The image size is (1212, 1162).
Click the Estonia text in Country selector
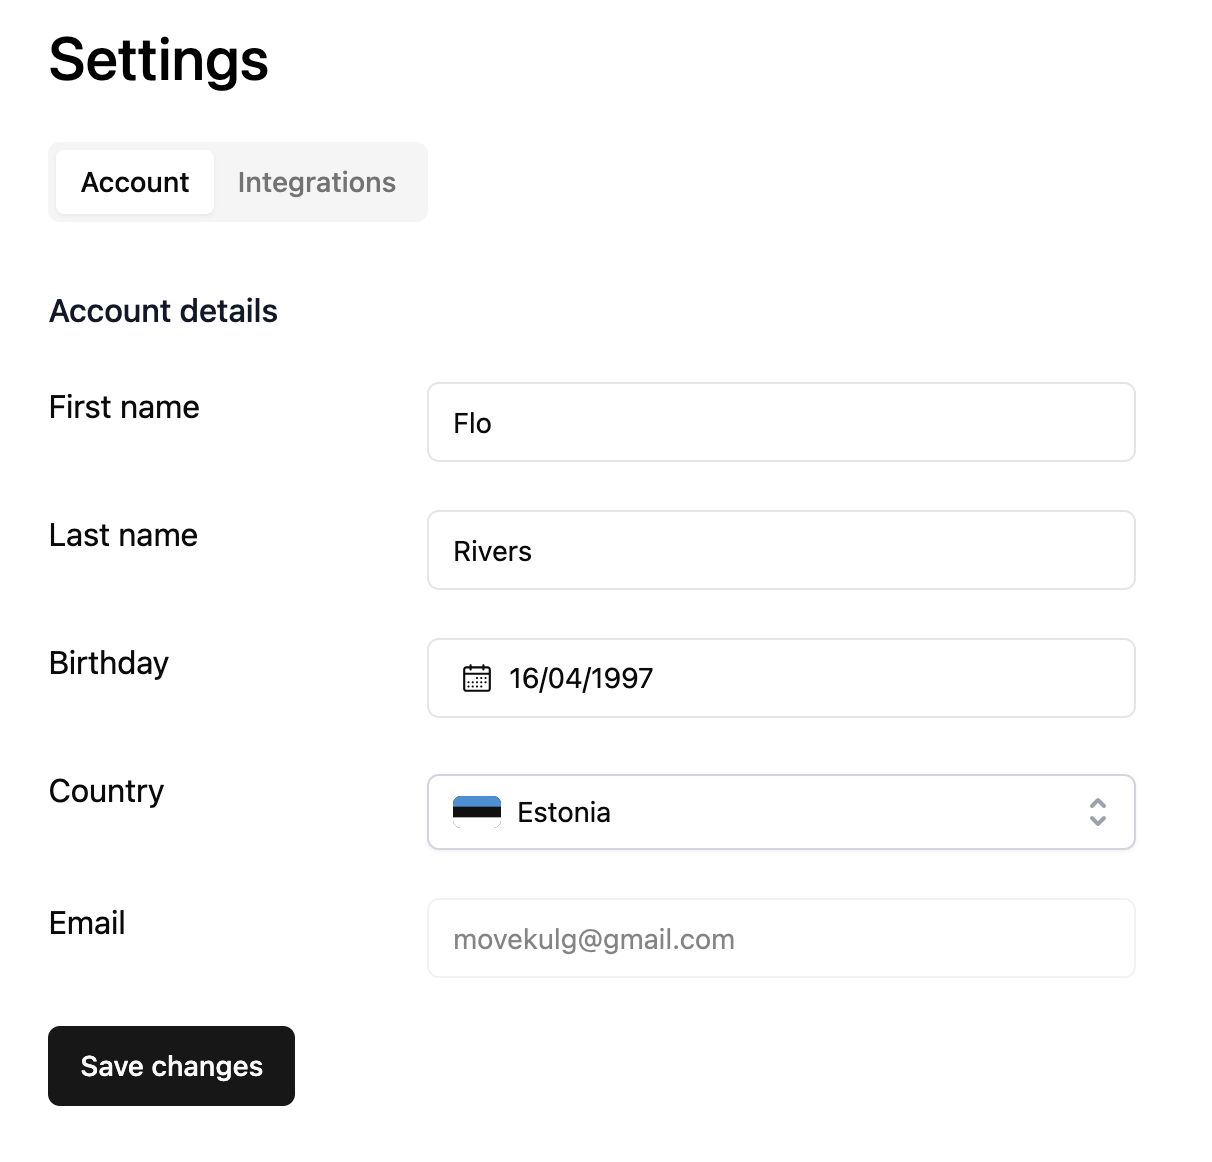click(564, 812)
